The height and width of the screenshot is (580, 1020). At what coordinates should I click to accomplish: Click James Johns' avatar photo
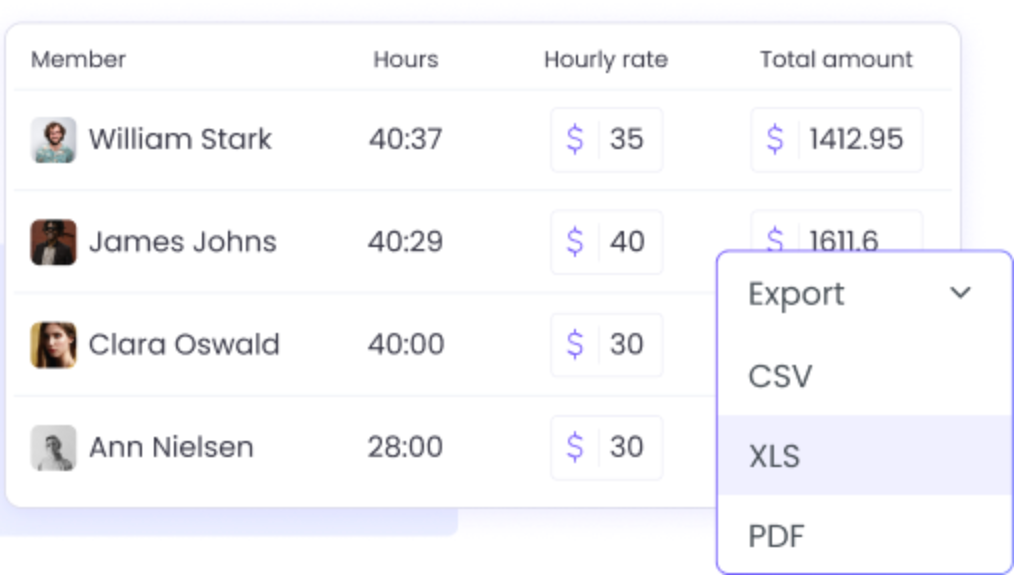[53, 242]
